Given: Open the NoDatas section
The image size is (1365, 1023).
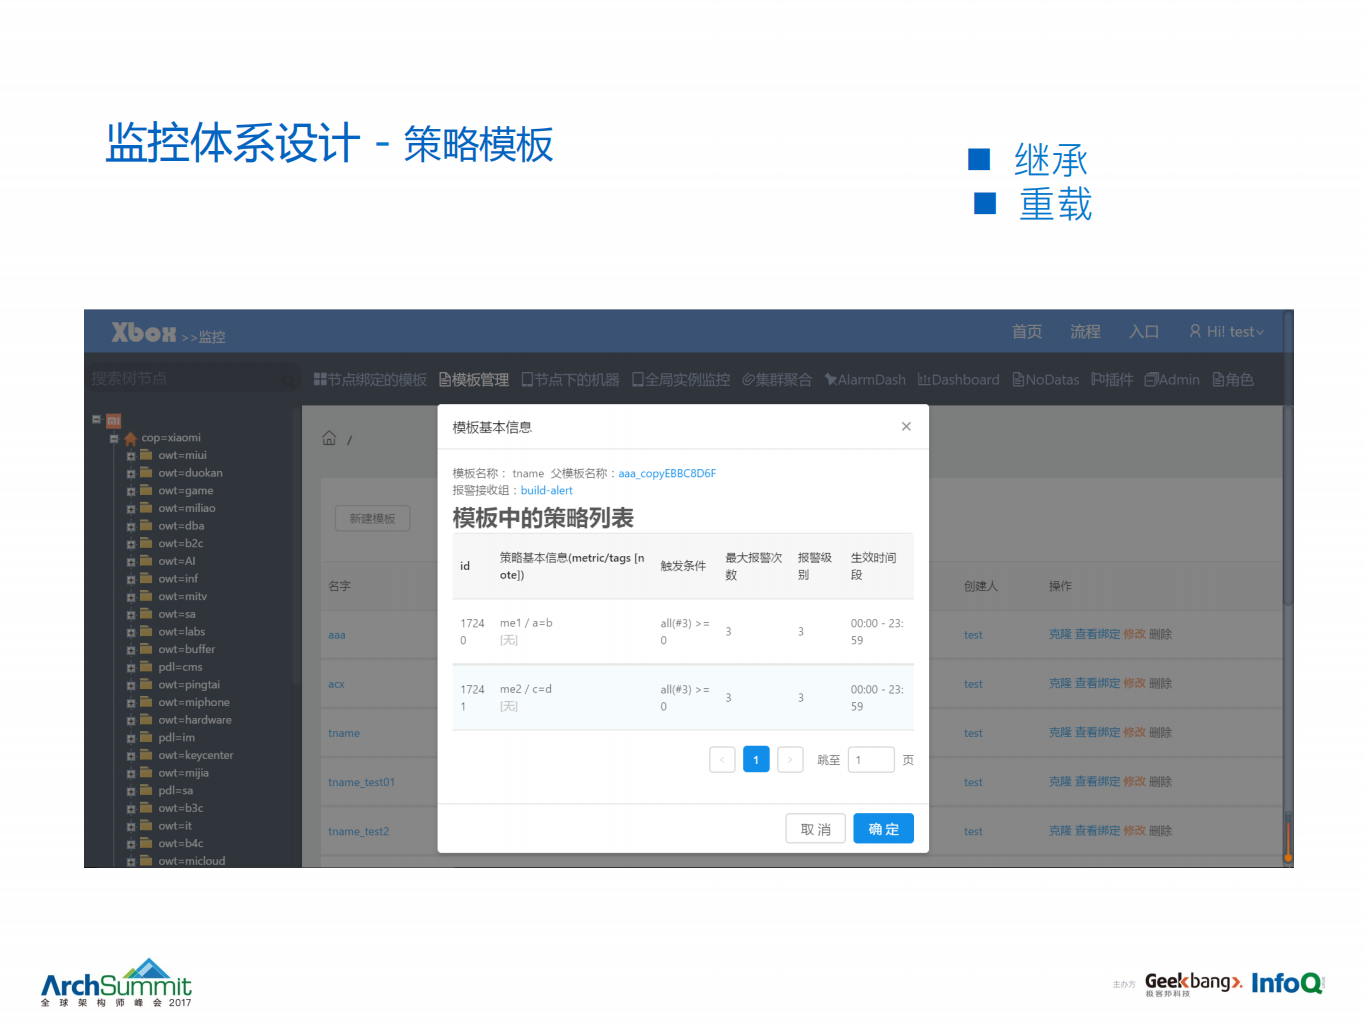Looking at the screenshot, I should [x=1045, y=379].
